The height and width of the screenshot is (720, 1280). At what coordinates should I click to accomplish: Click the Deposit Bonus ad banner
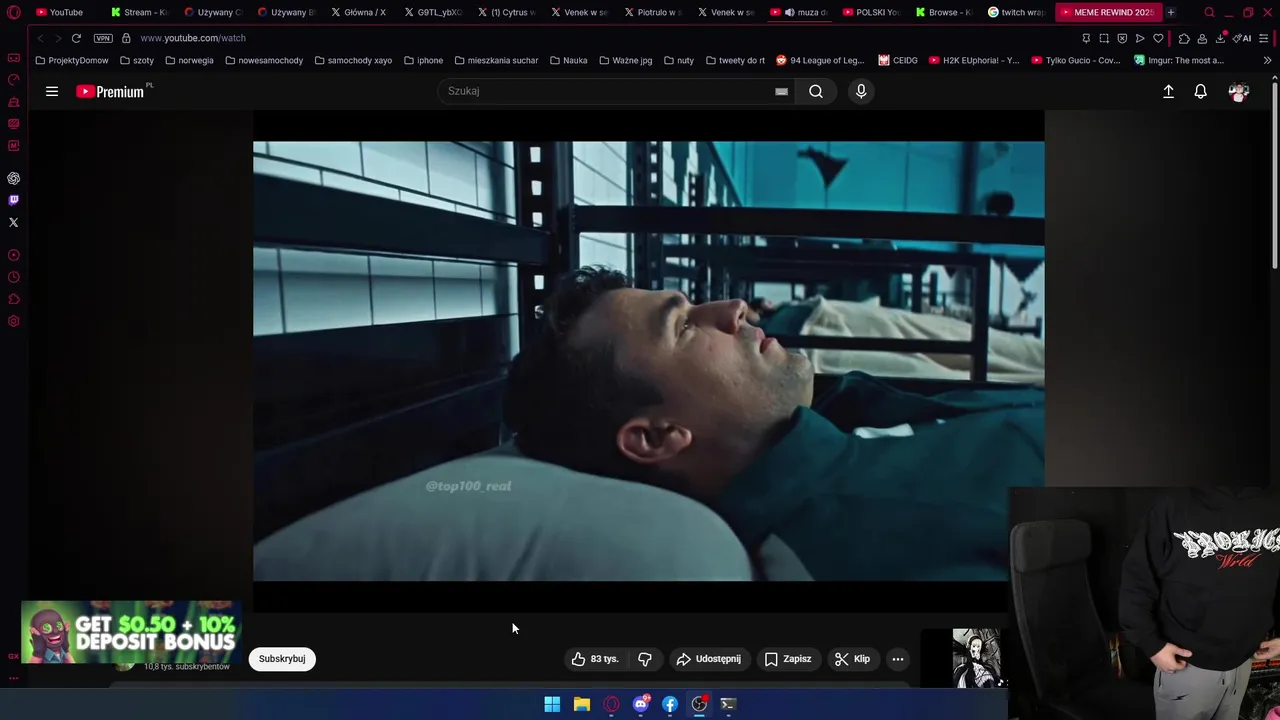[x=130, y=631]
